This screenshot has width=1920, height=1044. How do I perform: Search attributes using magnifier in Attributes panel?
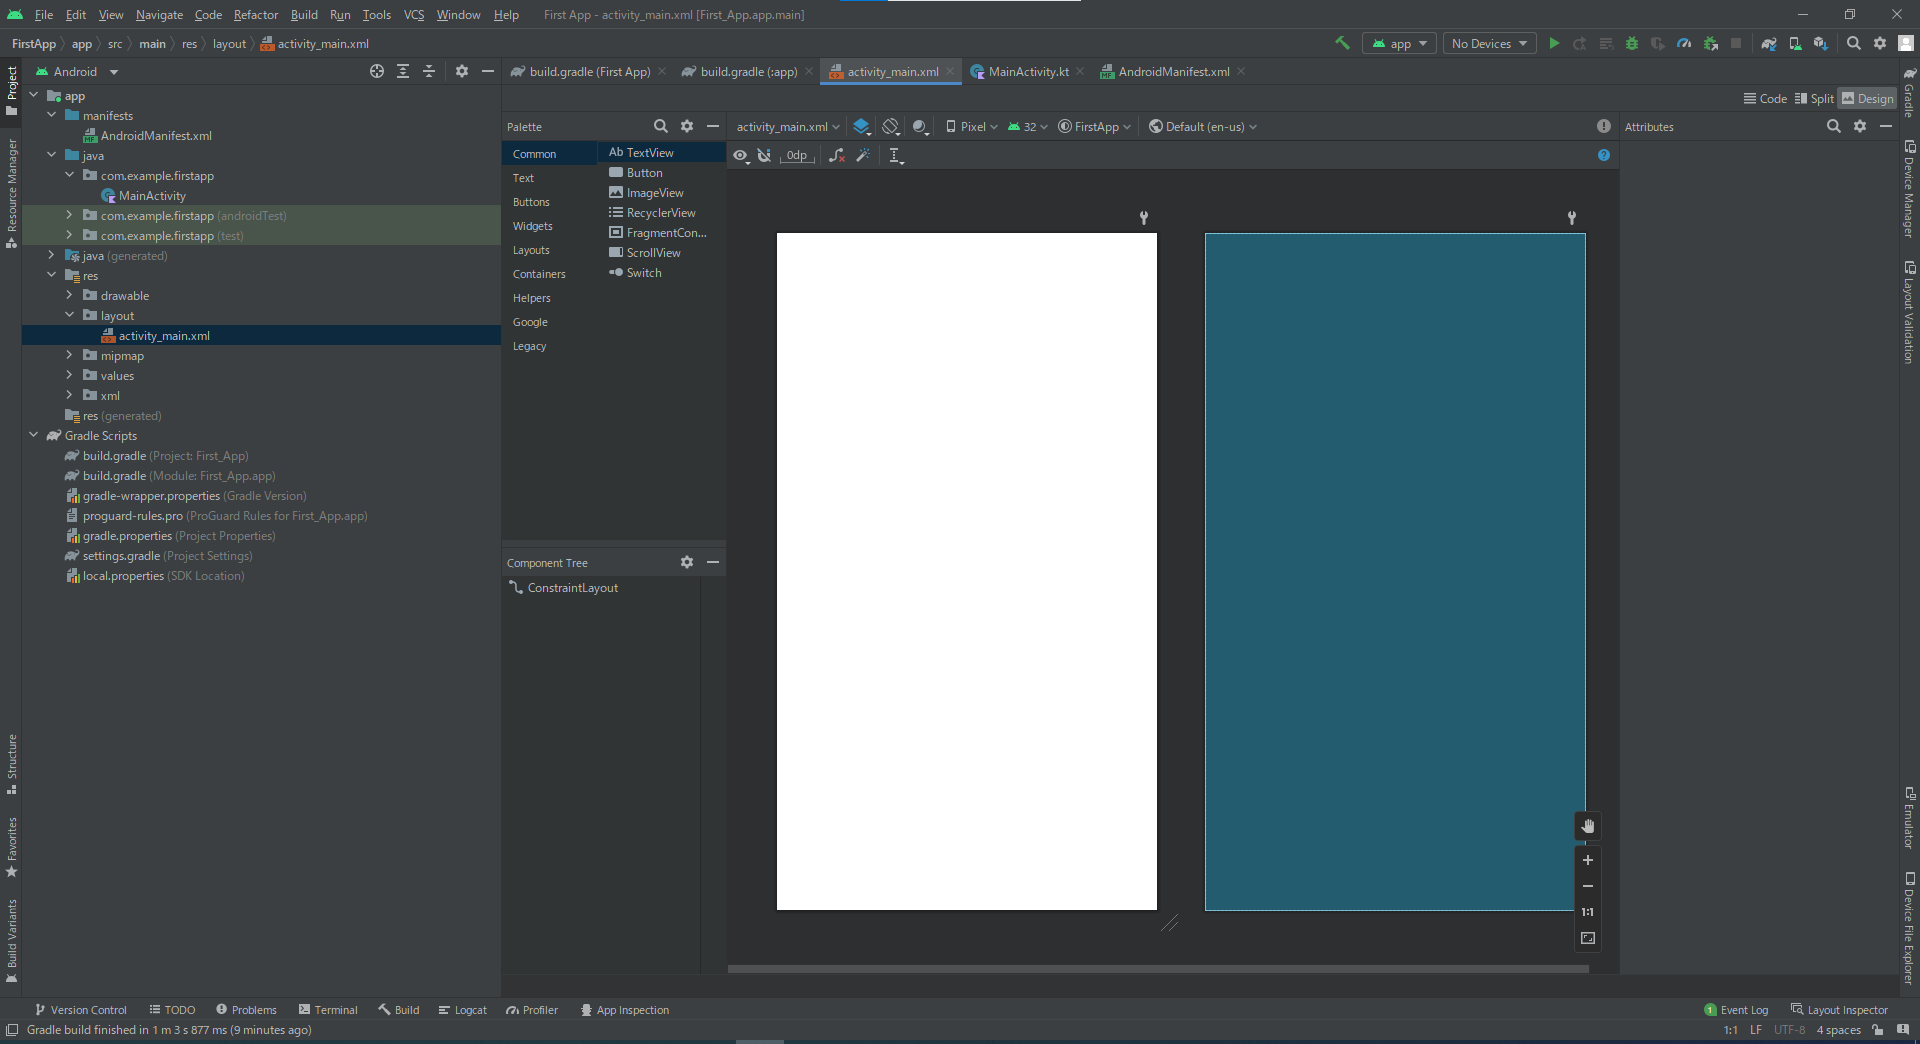pyautogui.click(x=1834, y=126)
